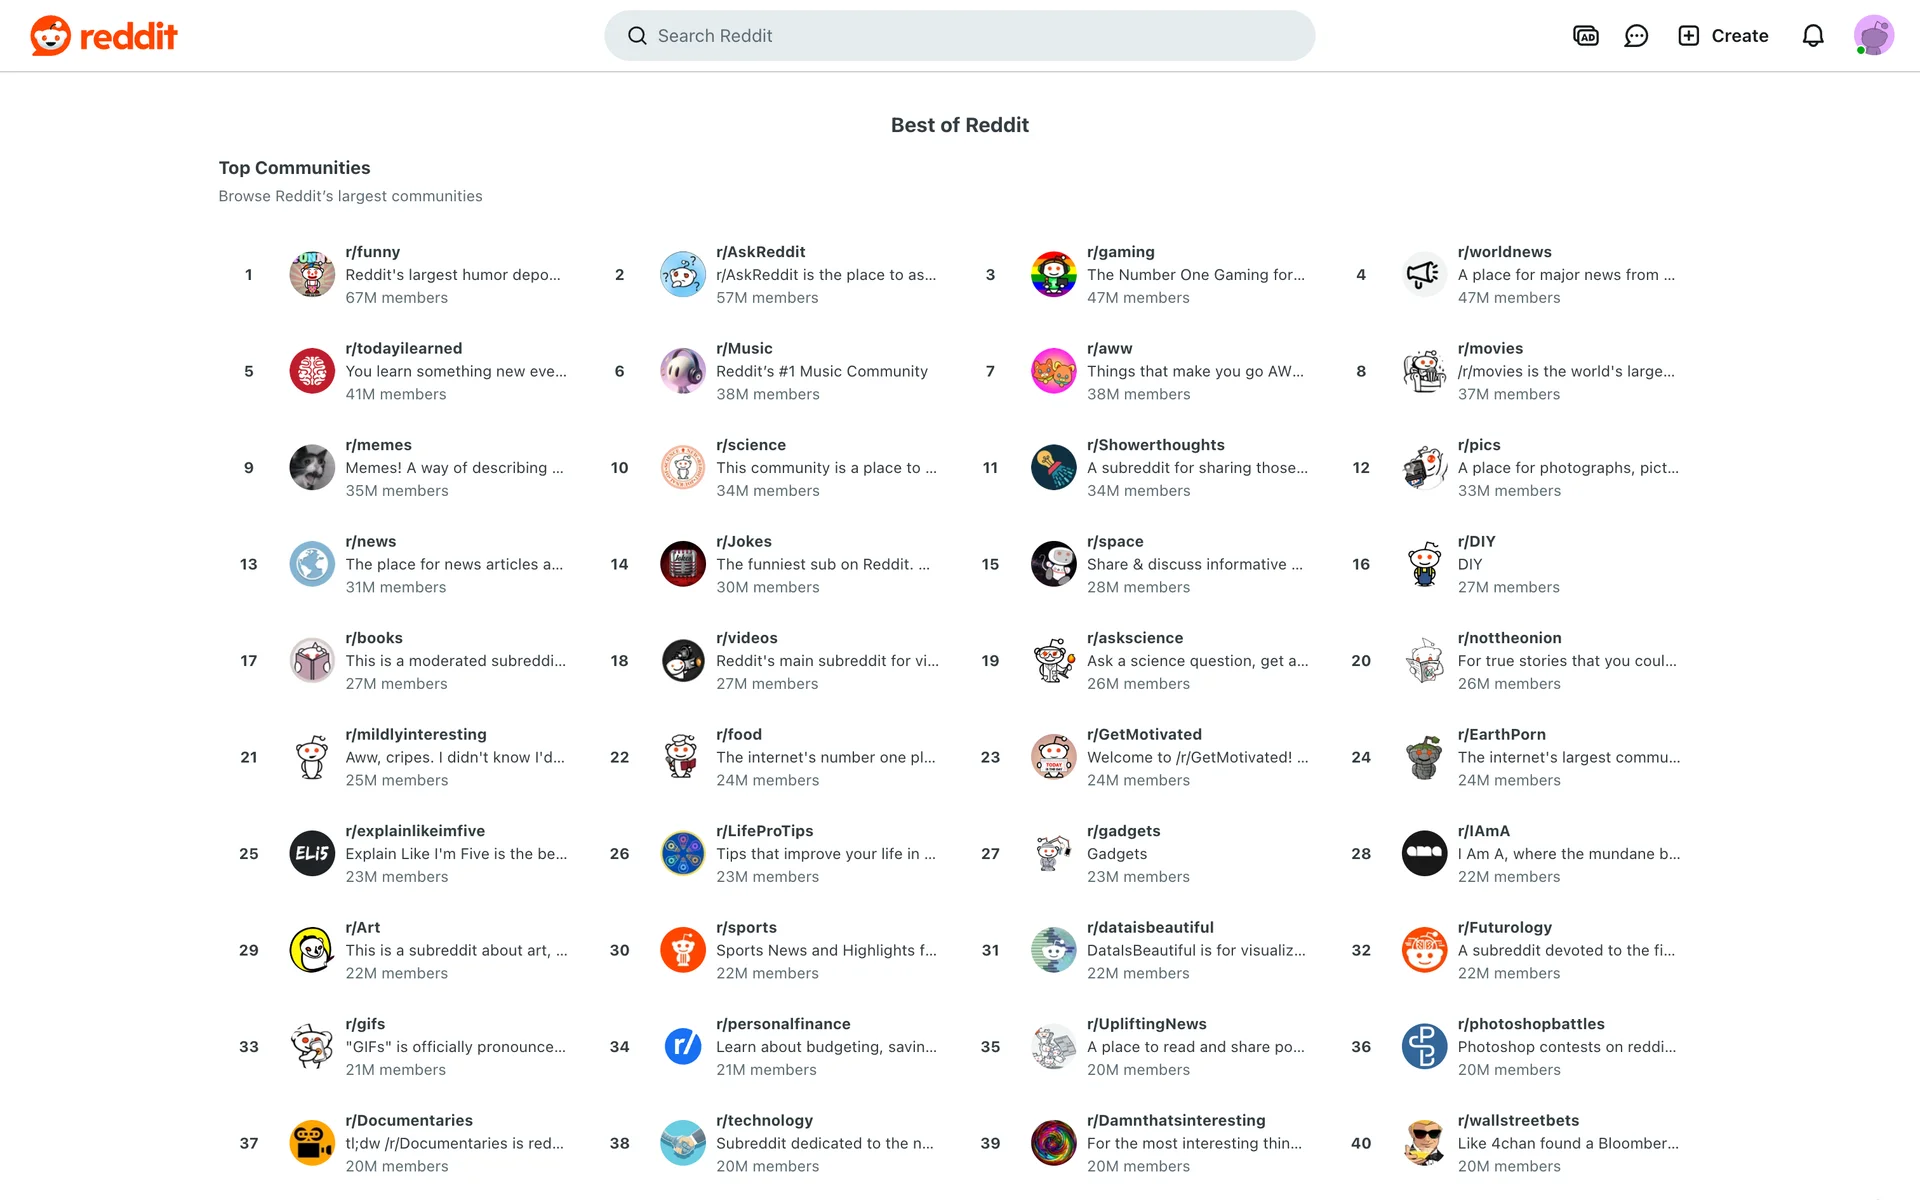The height and width of the screenshot is (1200, 1920).
Task: Click the Reddit logo in header
Action: [104, 36]
